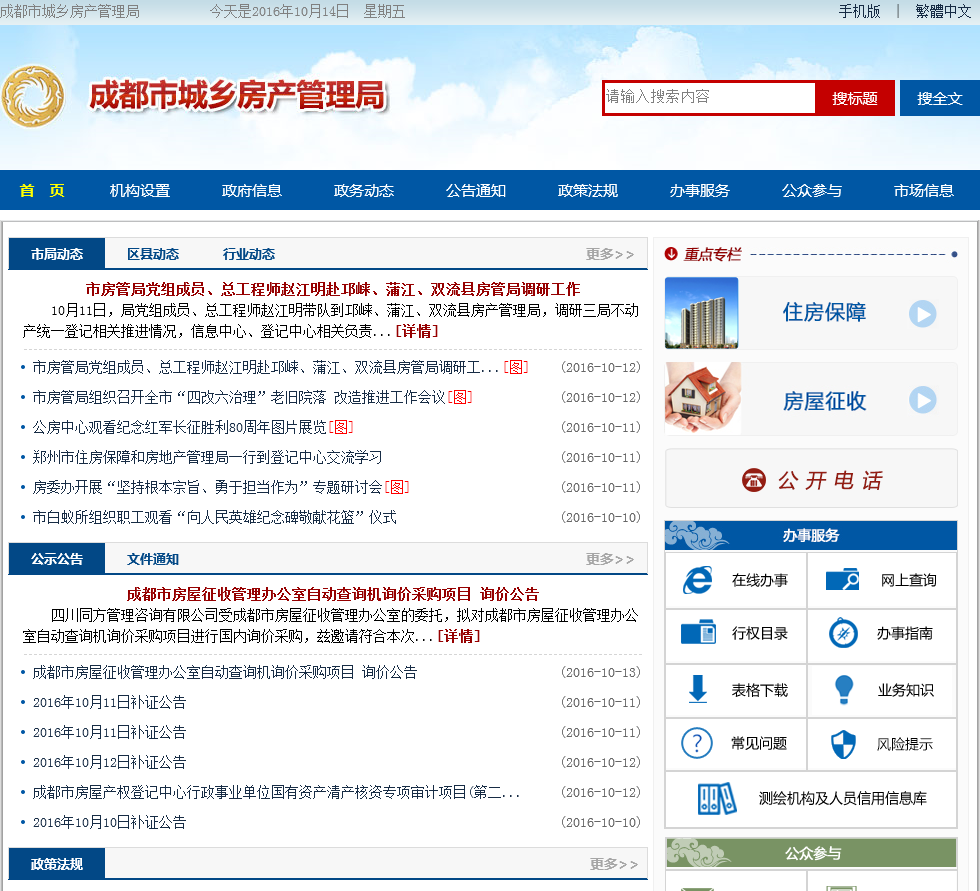Switch to the 文件通知 tab
Screen dimensions: 980x891
coord(153,559)
